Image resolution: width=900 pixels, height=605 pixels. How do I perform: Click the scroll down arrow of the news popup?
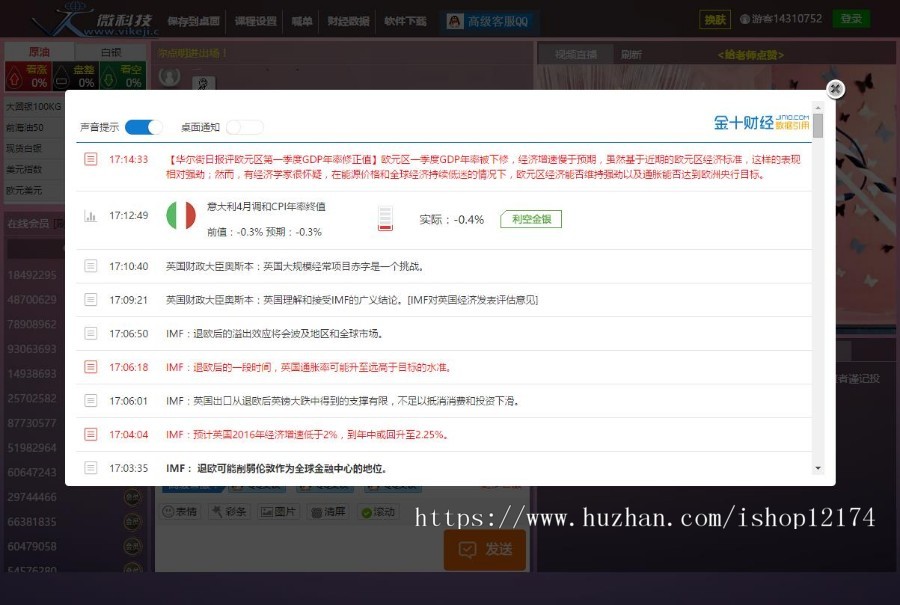click(x=818, y=468)
